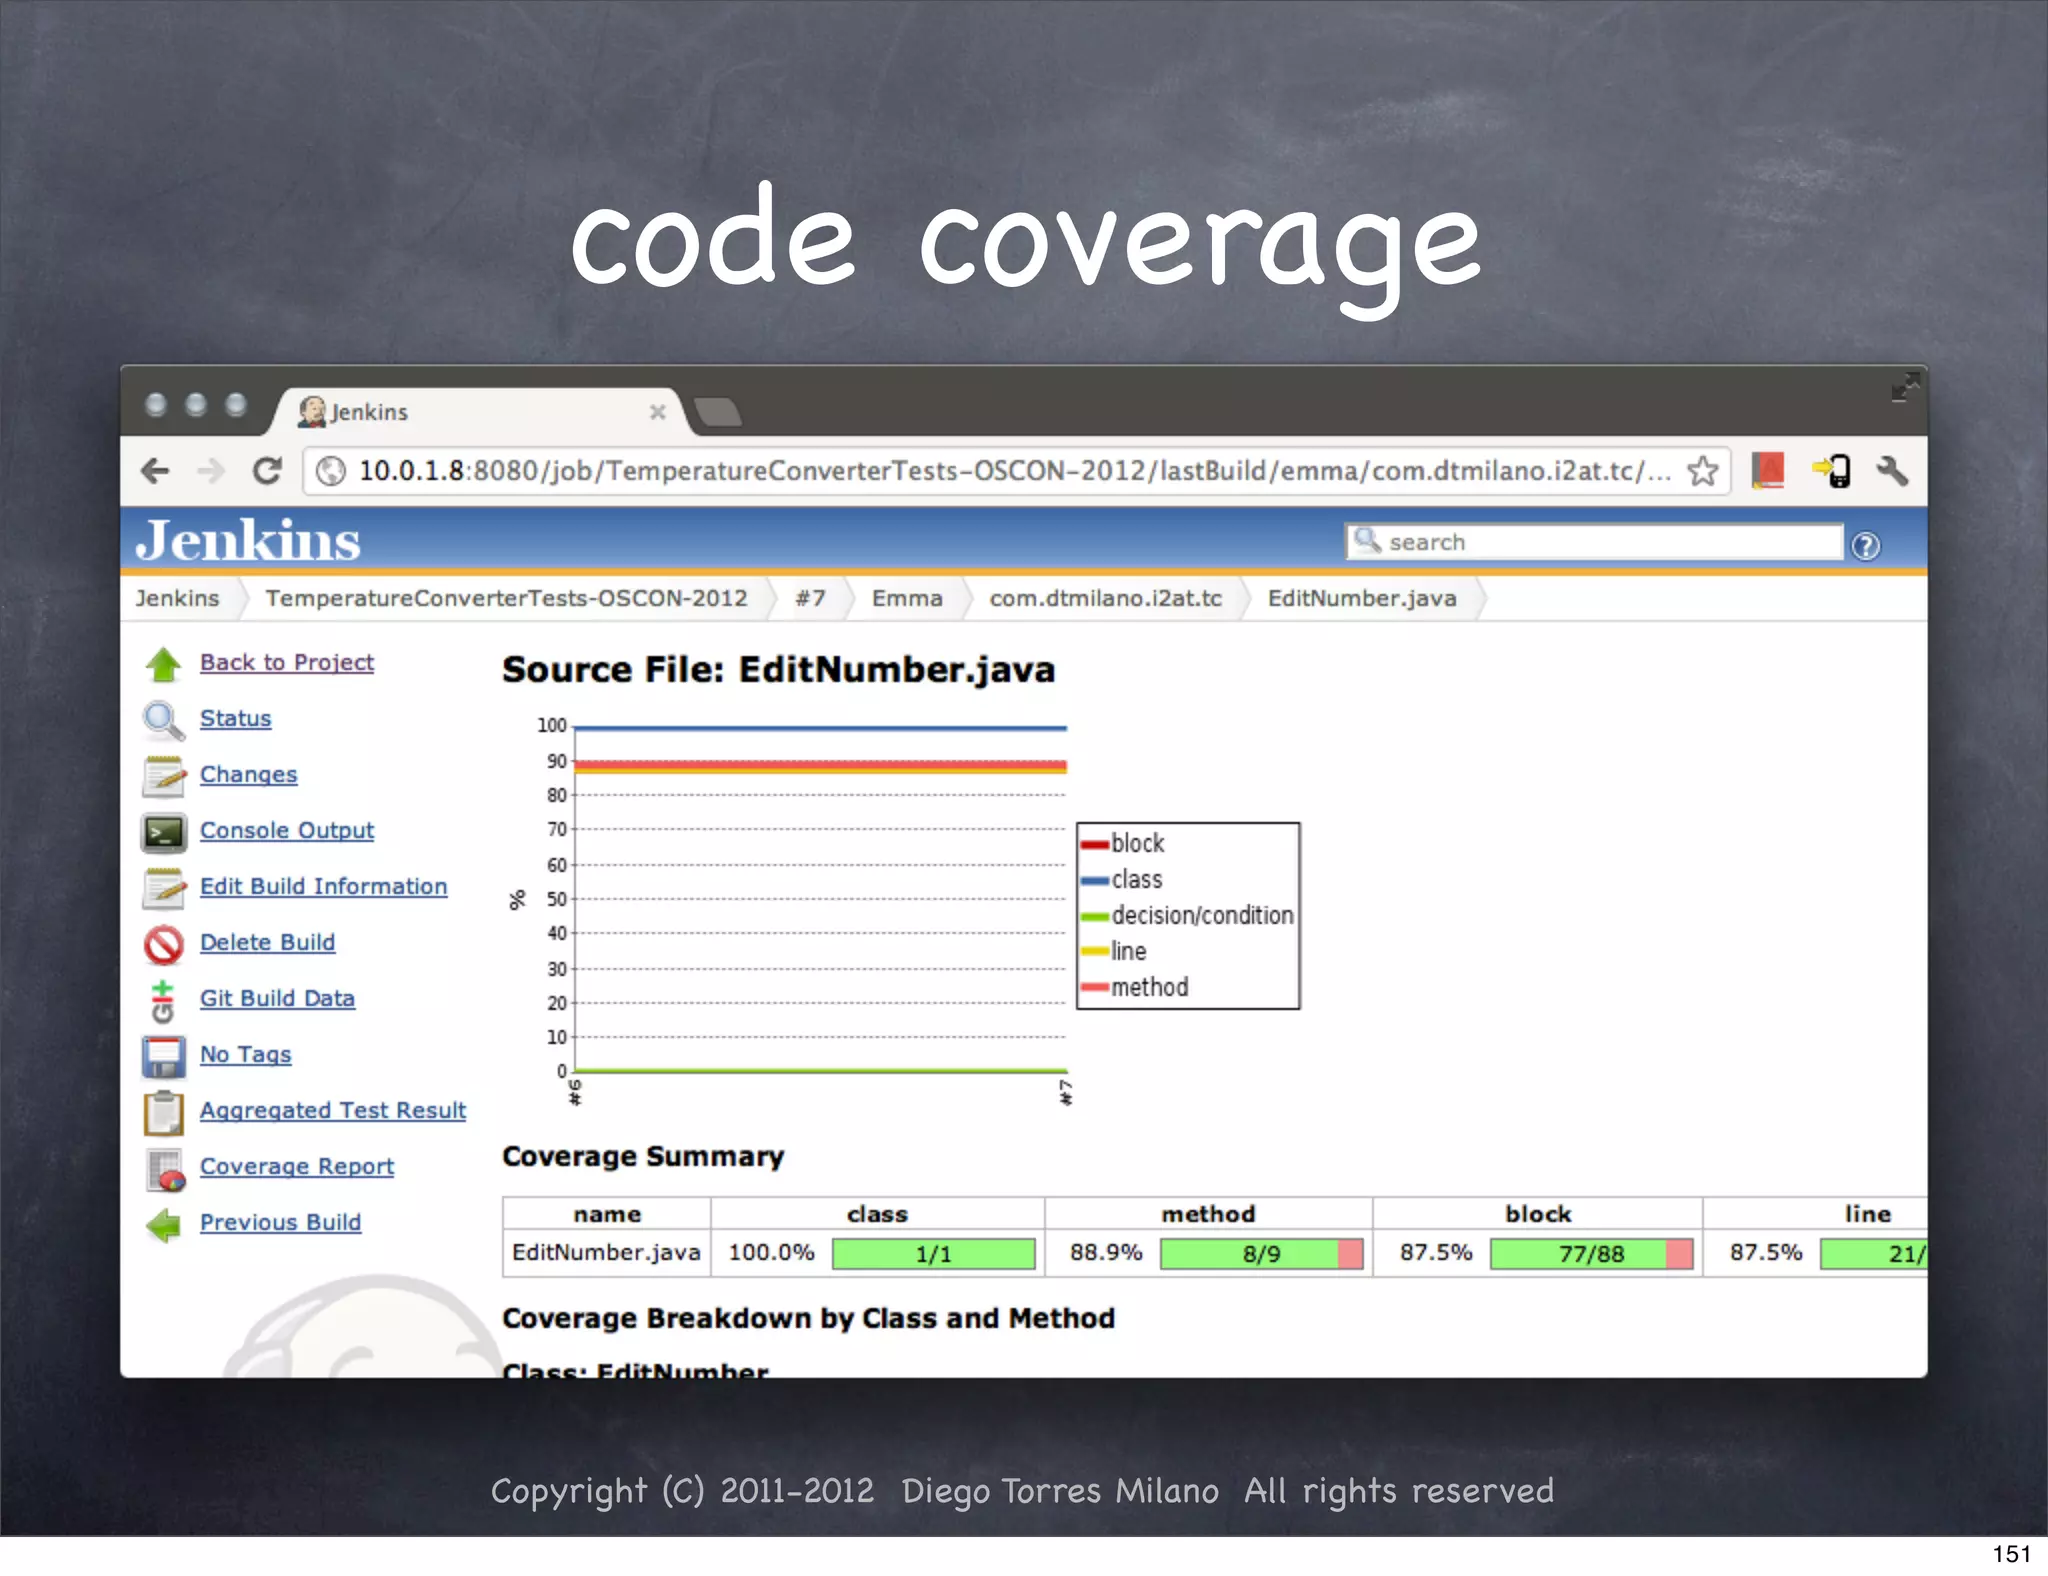Click the Status magnifying glass icon
Viewport: 2048px width, 1576px height.
click(162, 720)
